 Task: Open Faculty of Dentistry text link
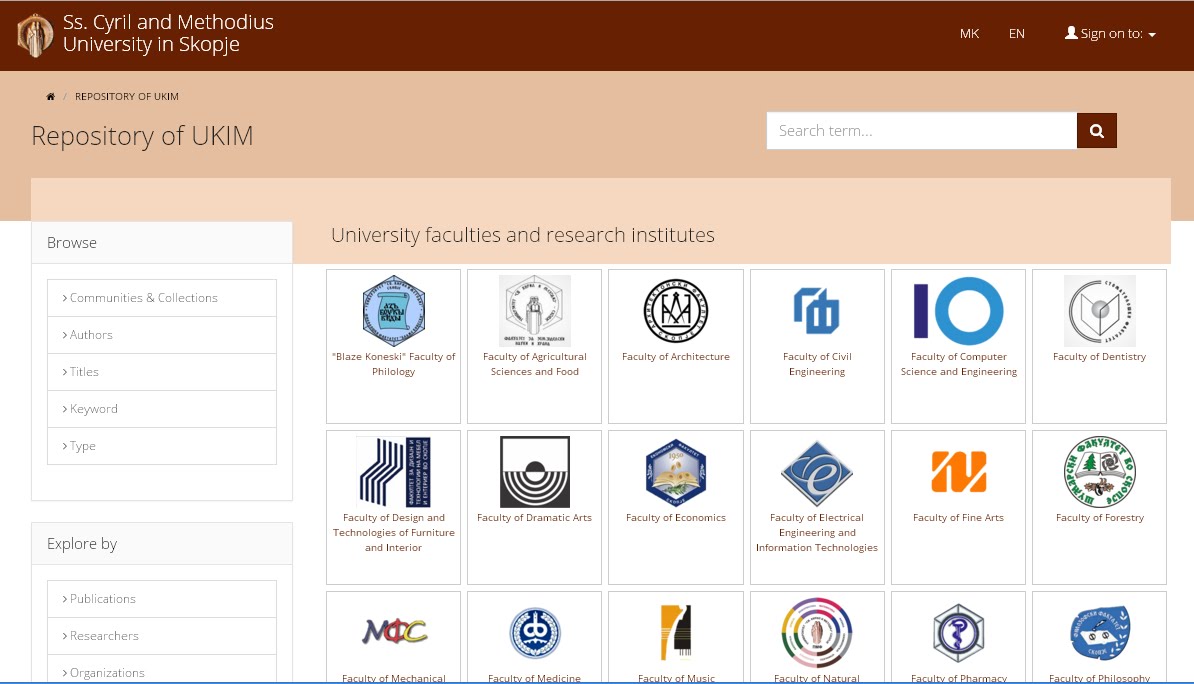point(1100,356)
